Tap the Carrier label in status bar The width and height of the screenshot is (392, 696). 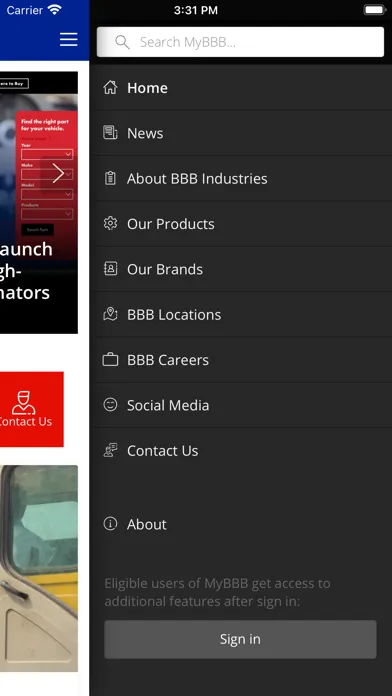[x=25, y=10]
